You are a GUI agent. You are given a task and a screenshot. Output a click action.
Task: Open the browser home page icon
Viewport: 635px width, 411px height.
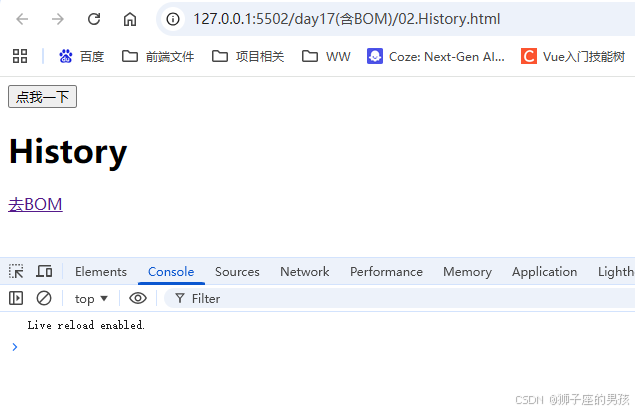pyautogui.click(x=130, y=19)
